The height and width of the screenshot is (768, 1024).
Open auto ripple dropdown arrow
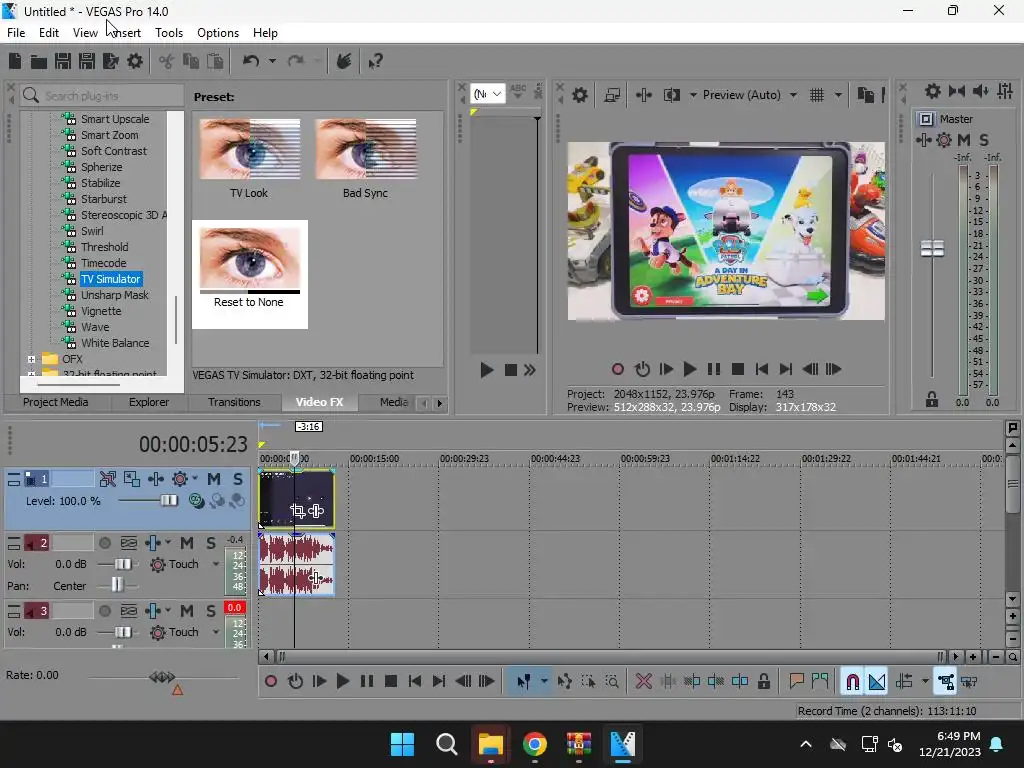point(925,682)
